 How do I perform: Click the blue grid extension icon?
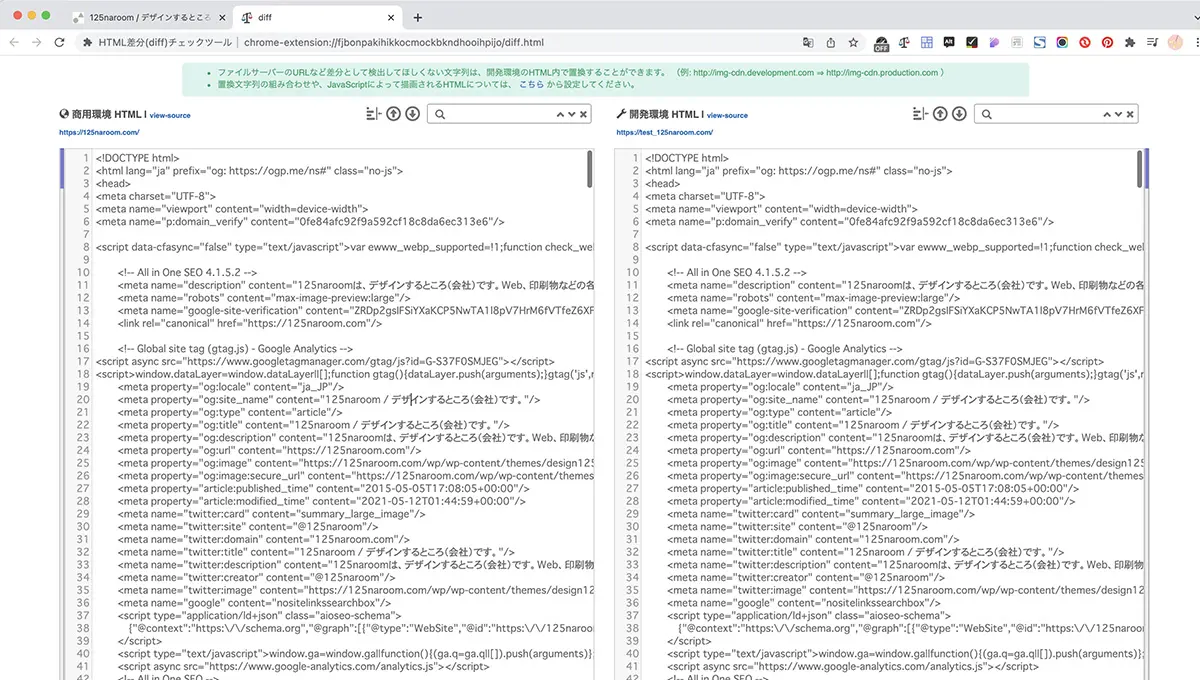[927, 43]
